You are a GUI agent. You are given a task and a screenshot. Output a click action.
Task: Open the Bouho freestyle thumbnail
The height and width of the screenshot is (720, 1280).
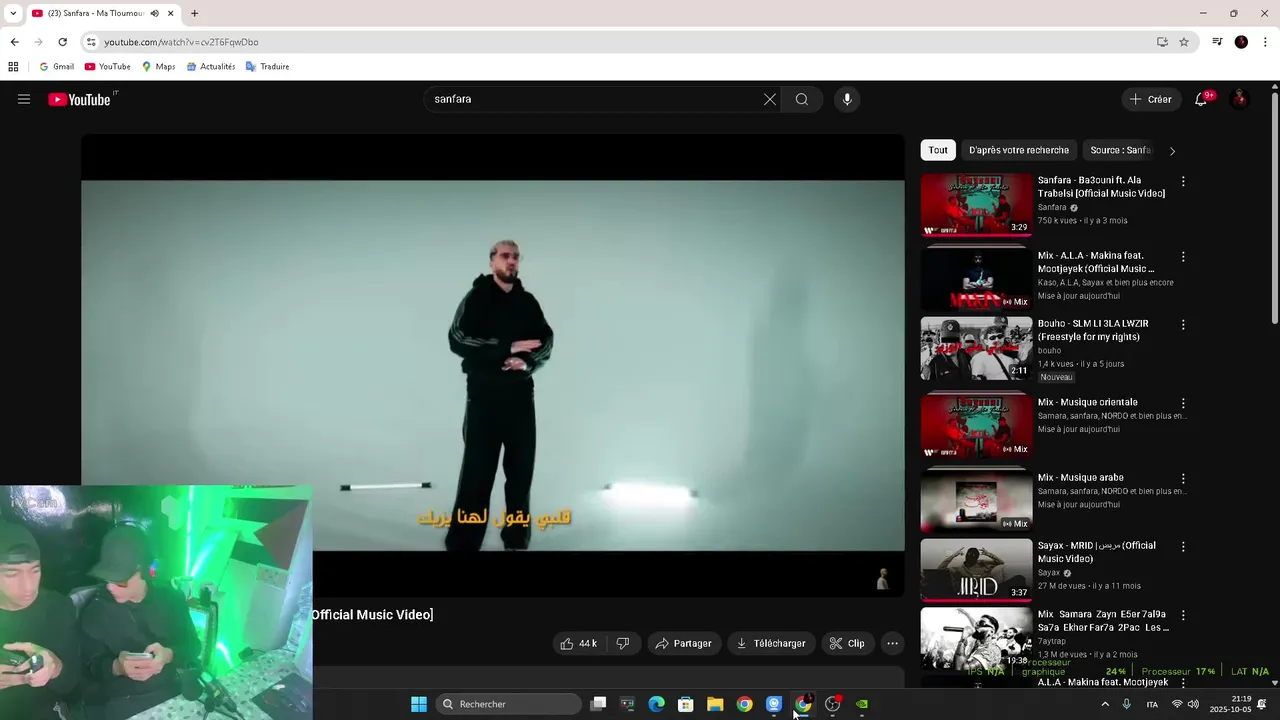click(976, 348)
